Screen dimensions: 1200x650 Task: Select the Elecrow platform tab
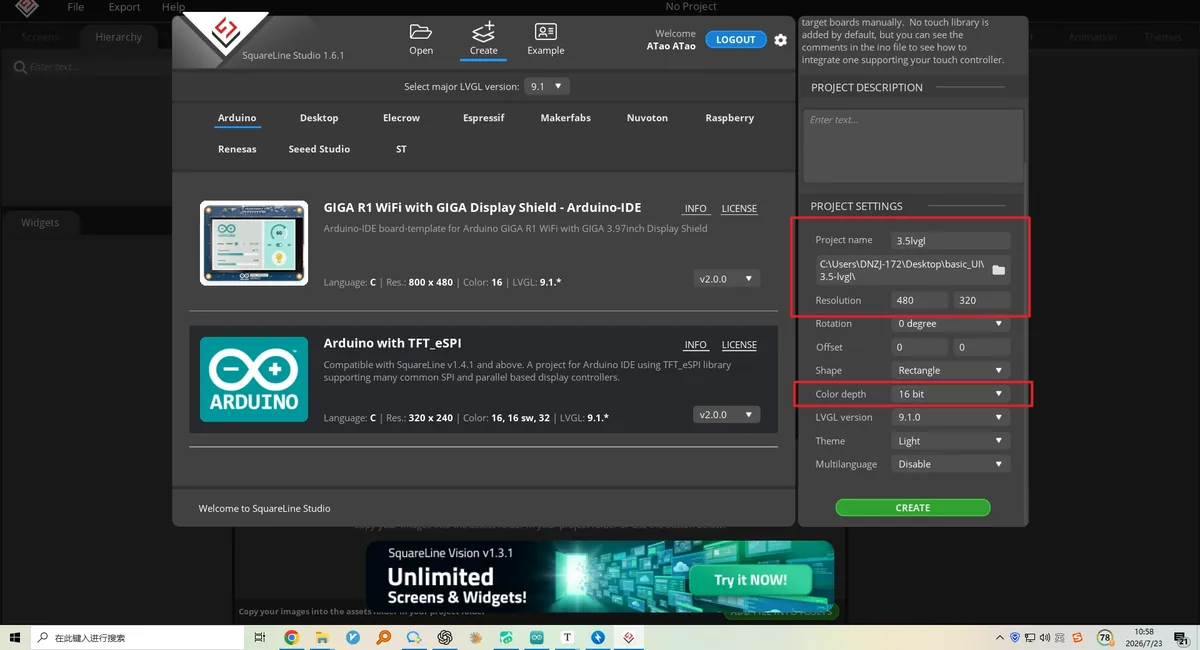click(x=401, y=118)
